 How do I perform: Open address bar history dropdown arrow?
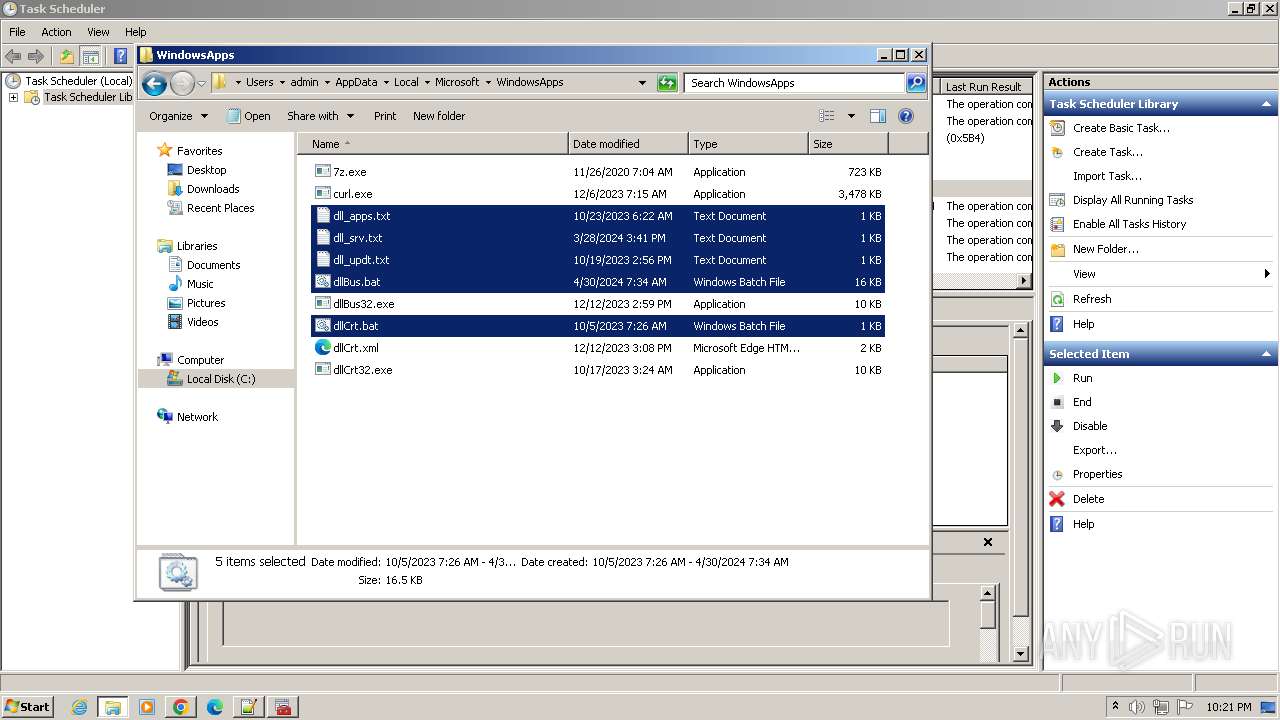click(642, 83)
